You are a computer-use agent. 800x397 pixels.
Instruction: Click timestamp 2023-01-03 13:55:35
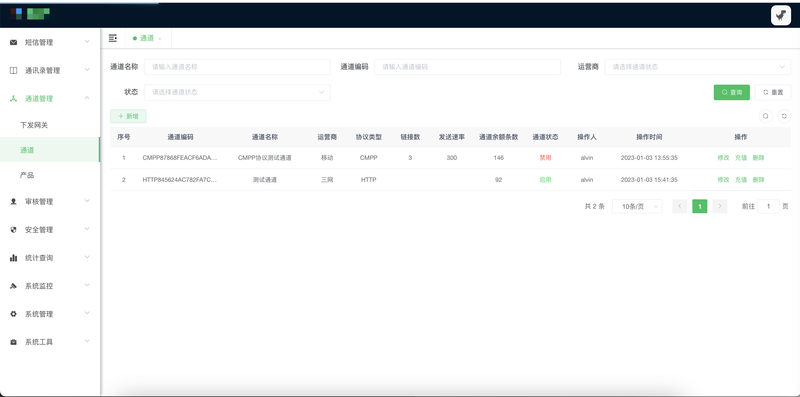click(x=649, y=158)
